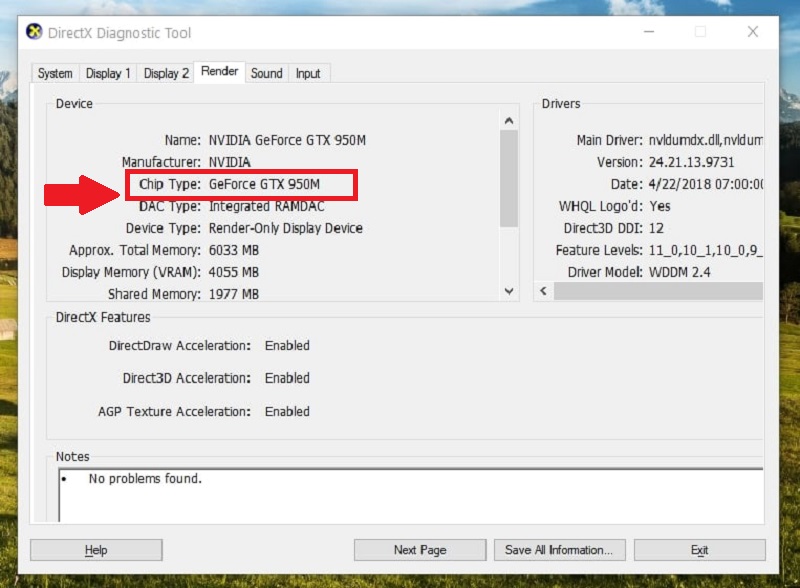Switch to the Input tab
The height and width of the screenshot is (588, 800).
(x=309, y=72)
